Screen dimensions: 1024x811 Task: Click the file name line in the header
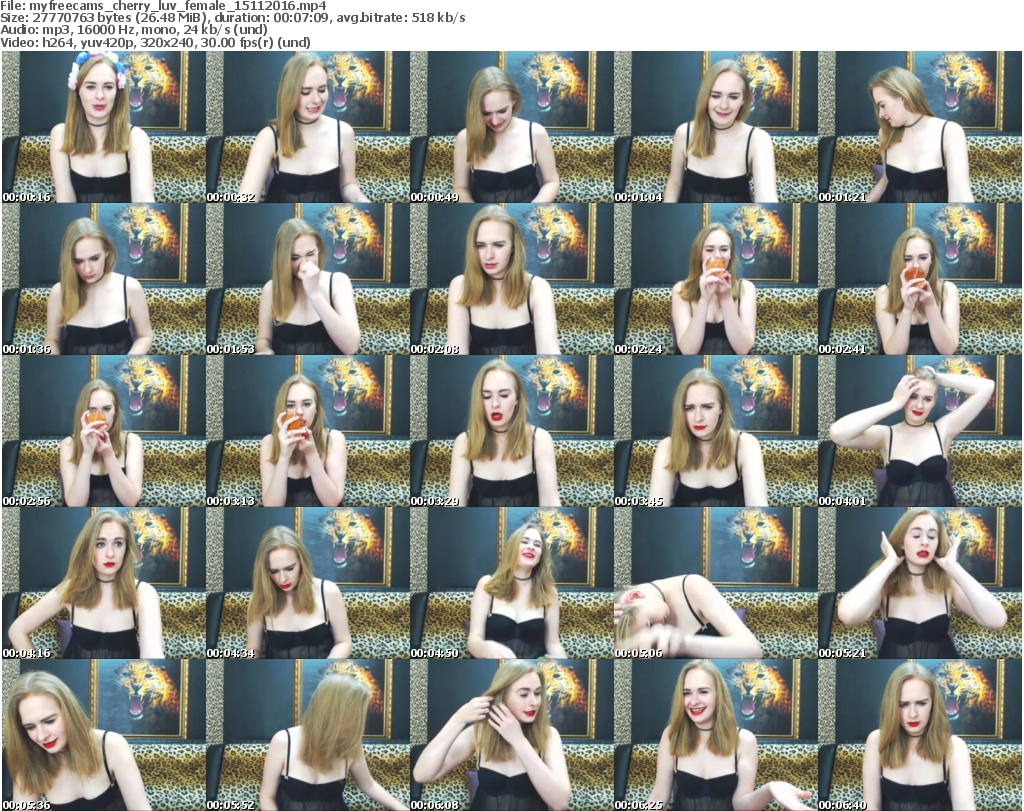pyautogui.click(x=163, y=6)
